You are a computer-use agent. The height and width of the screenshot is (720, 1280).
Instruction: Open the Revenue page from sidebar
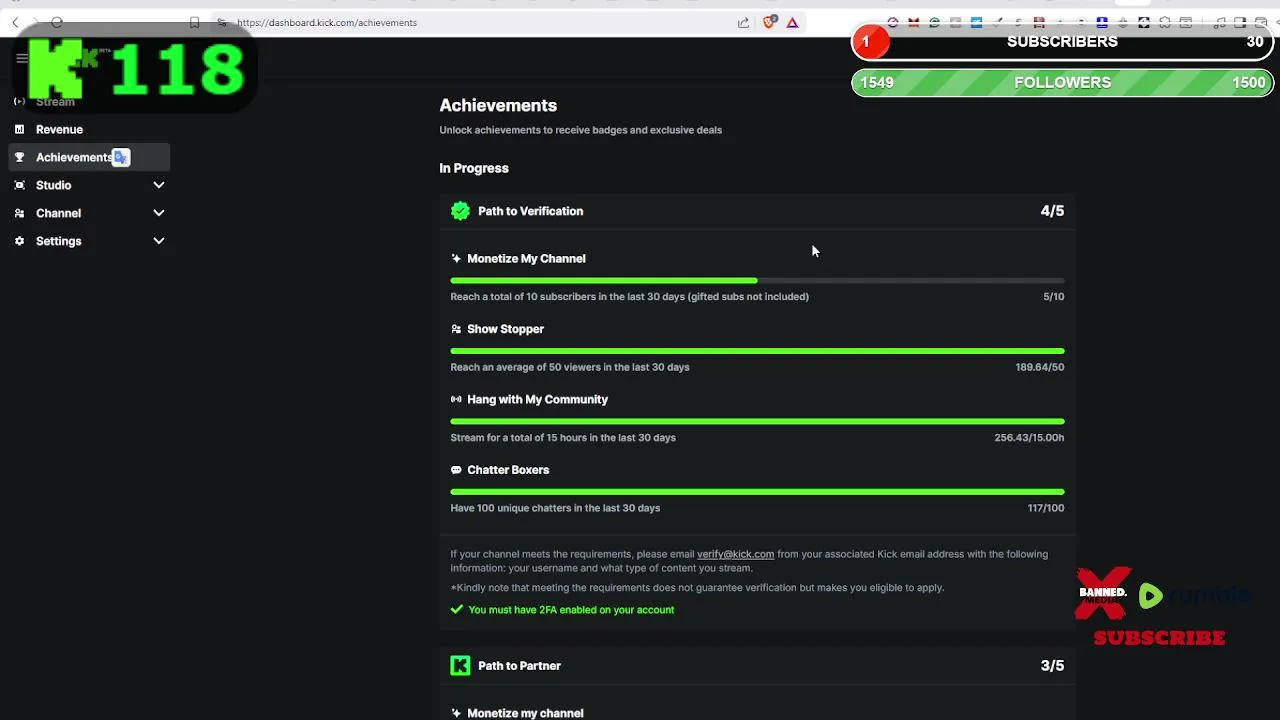[59, 129]
